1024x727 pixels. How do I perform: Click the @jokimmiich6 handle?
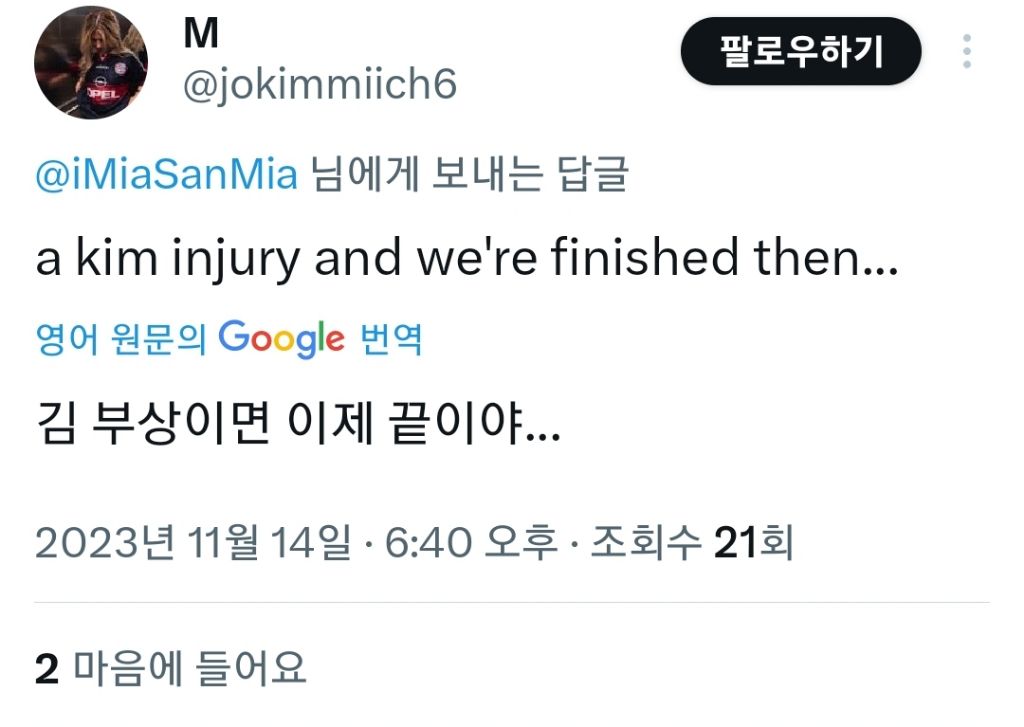pos(320,85)
